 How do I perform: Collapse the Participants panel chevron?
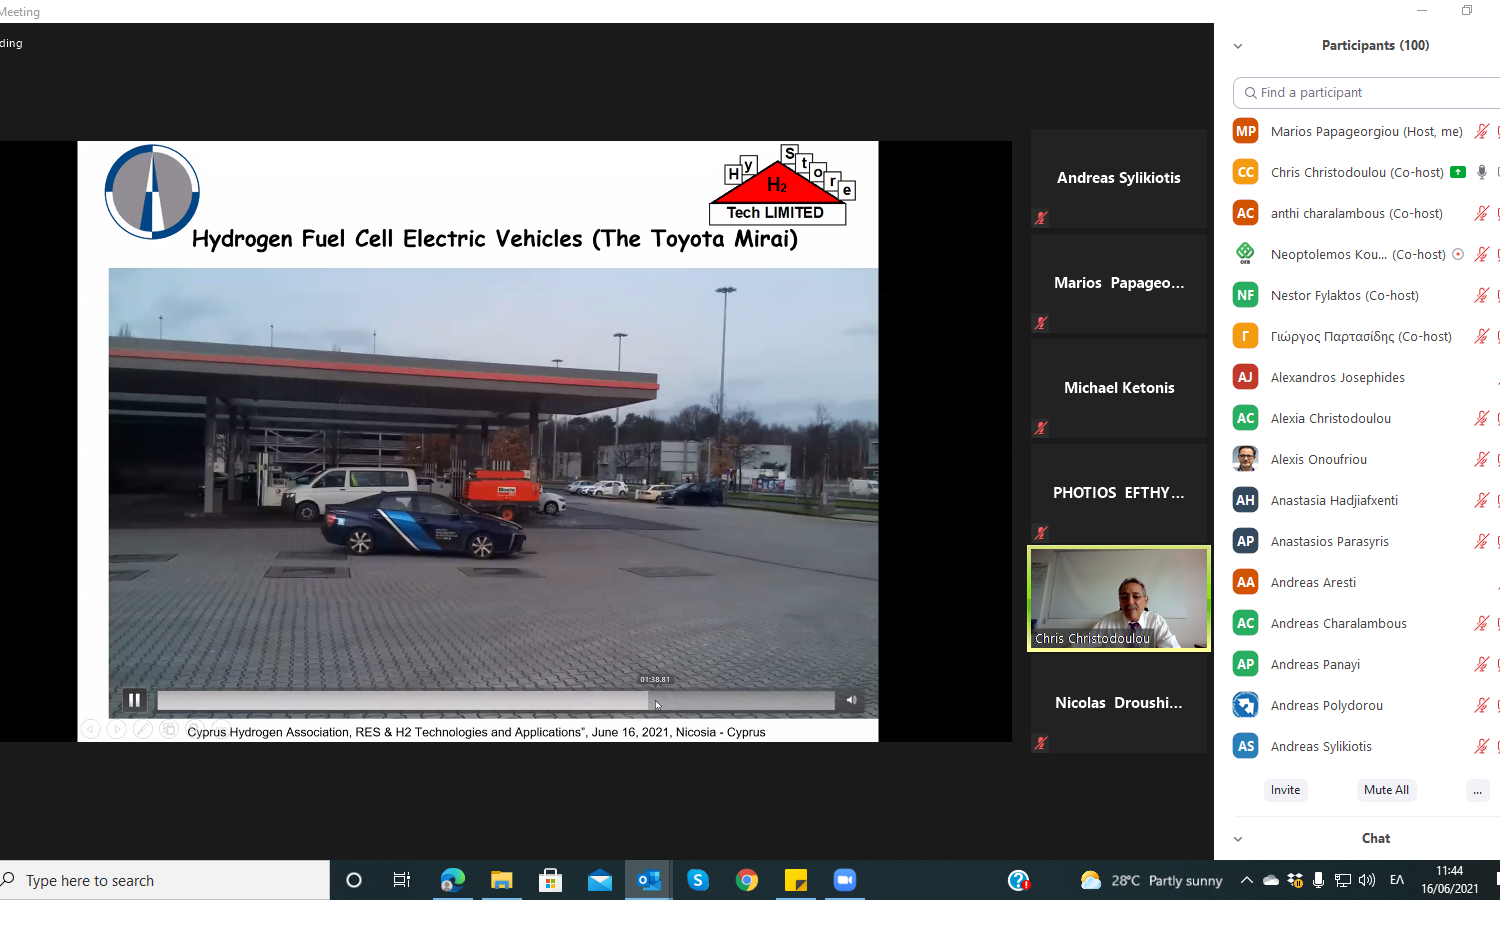click(x=1238, y=46)
